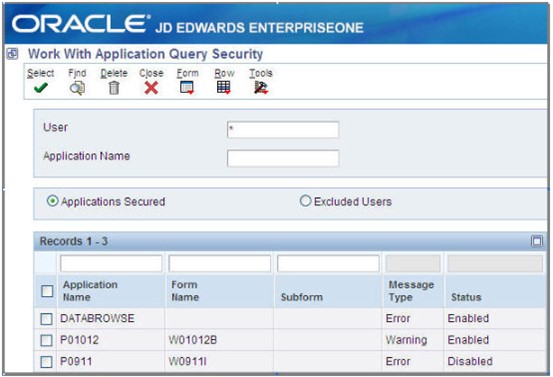Click the Warning message type cell
553x377 pixels.
[406, 340]
